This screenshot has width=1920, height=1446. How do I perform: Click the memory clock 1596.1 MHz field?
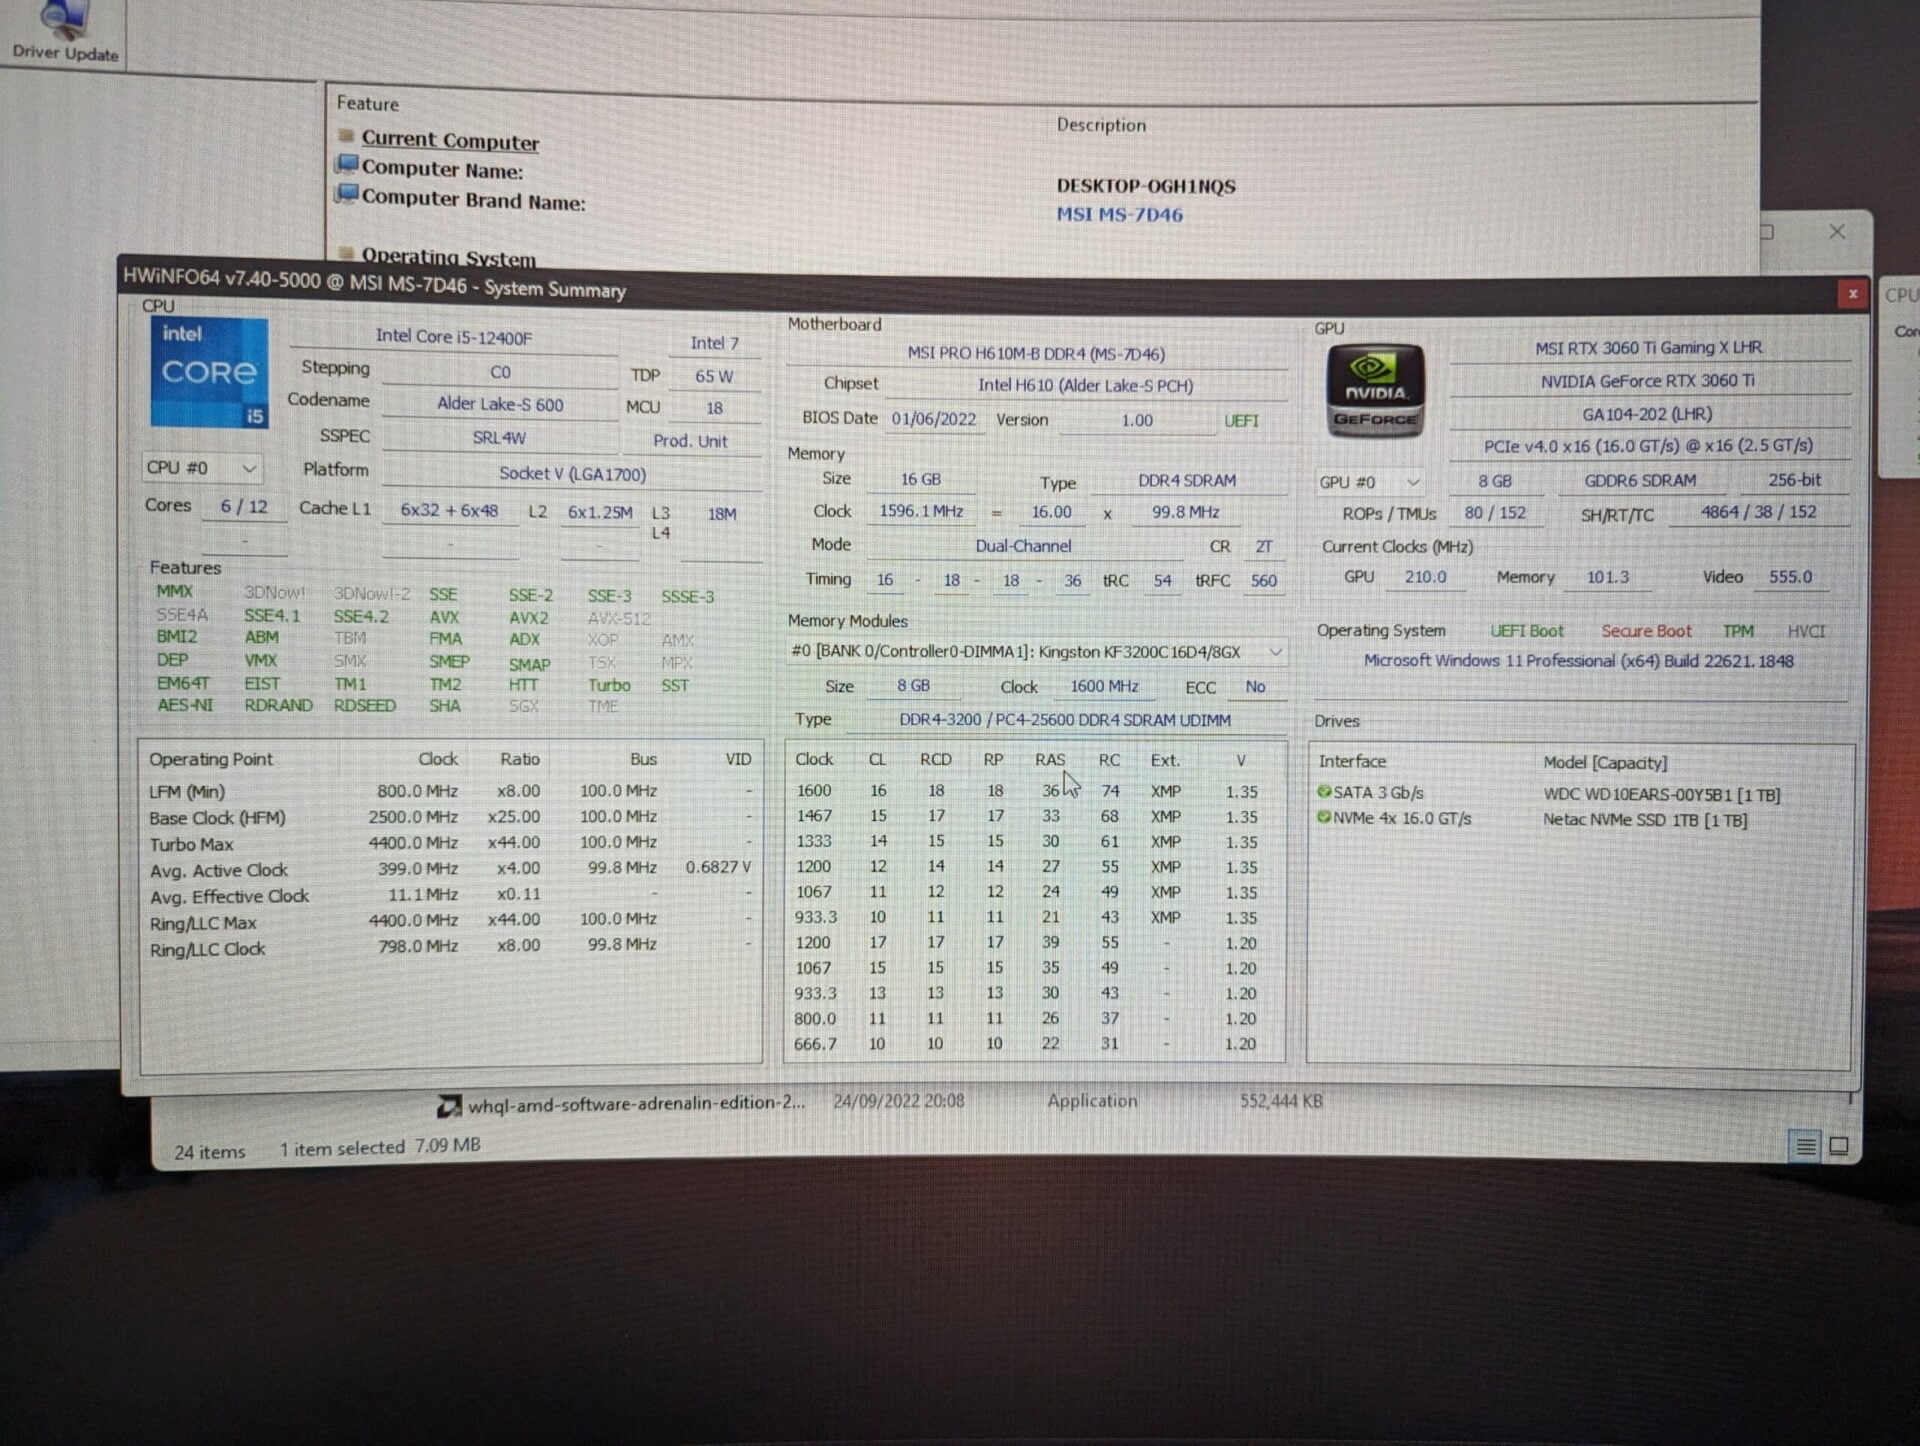coord(920,512)
